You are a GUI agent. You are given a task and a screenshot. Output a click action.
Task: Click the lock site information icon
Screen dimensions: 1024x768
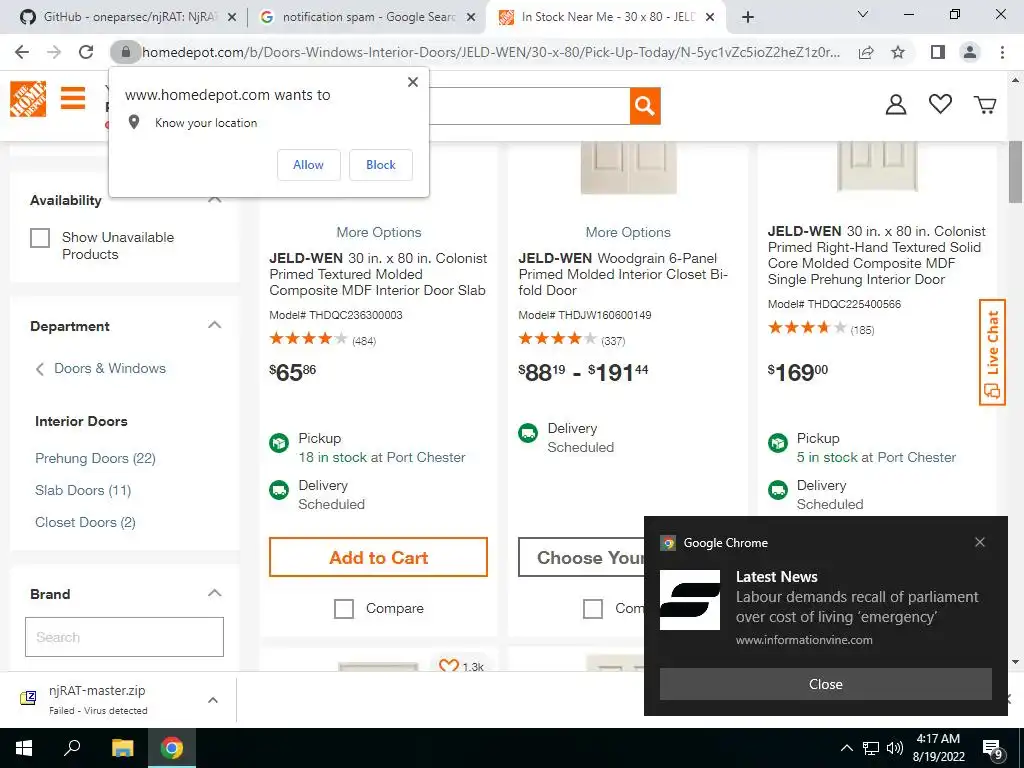[x=125, y=52]
